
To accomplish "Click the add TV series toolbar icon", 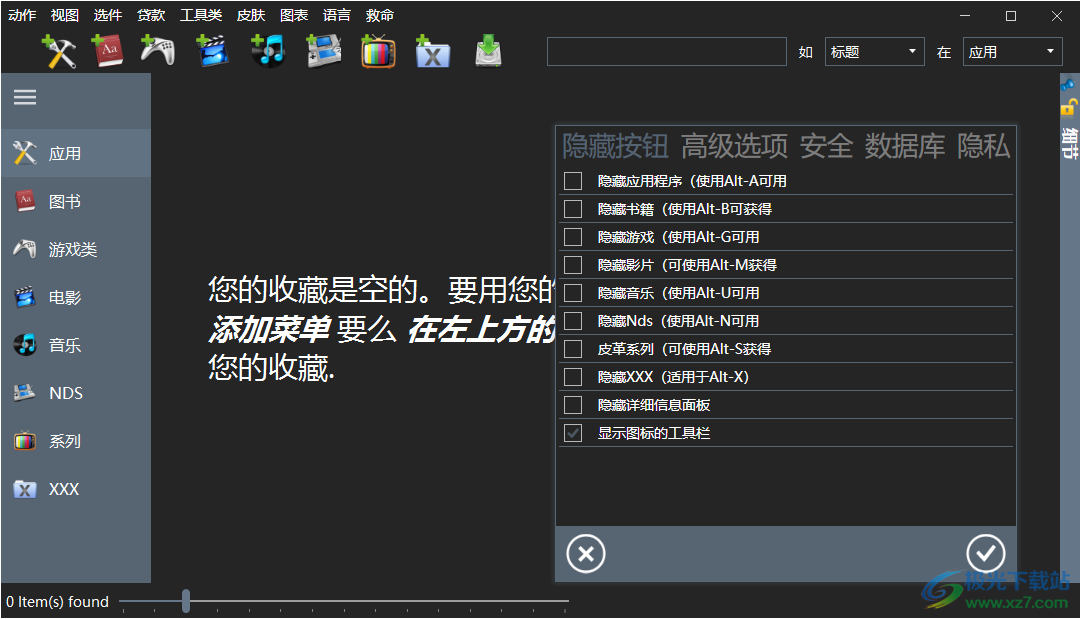I will pos(378,51).
